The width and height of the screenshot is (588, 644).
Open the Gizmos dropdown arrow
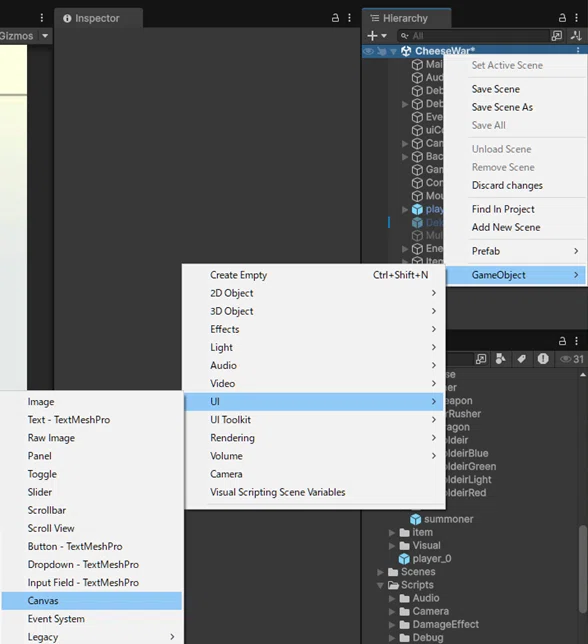pos(45,36)
